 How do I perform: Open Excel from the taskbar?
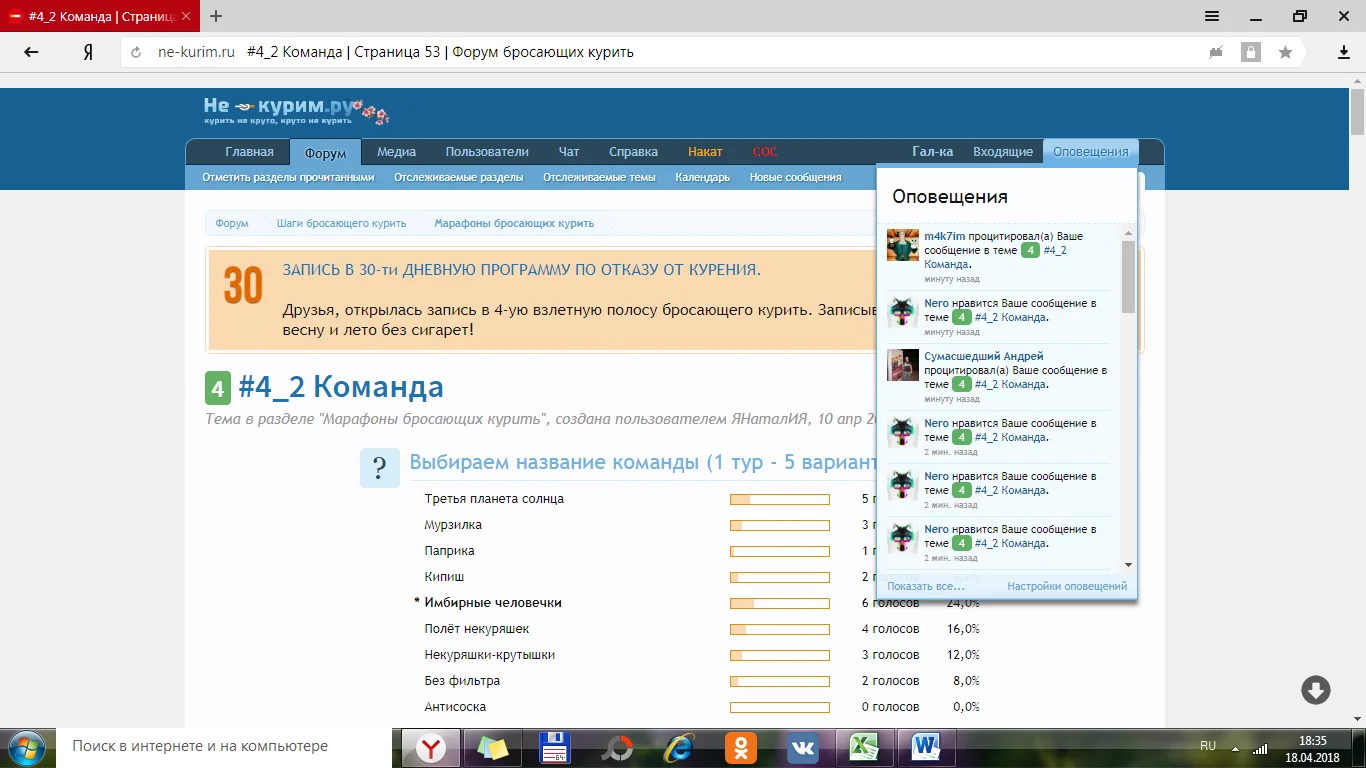pos(864,747)
